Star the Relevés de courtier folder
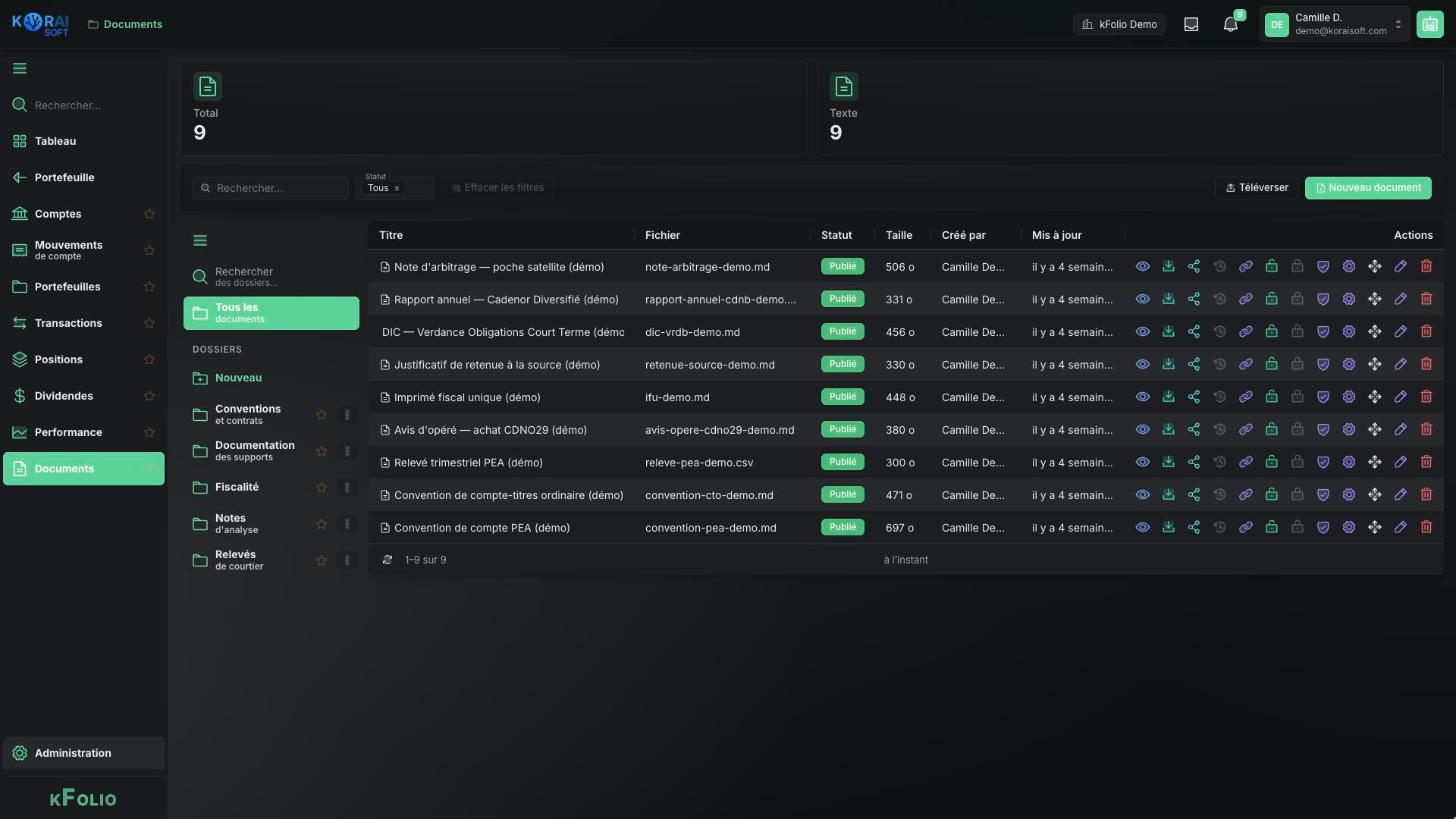Viewport: 1456px width, 819px height. click(x=321, y=561)
